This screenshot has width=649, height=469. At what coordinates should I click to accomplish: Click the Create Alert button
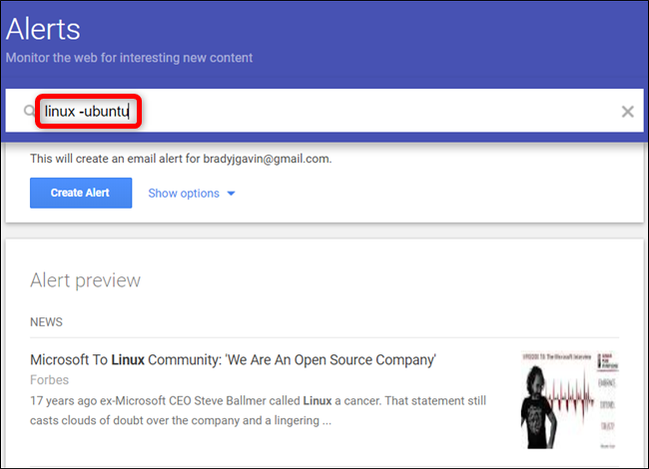click(x=81, y=193)
